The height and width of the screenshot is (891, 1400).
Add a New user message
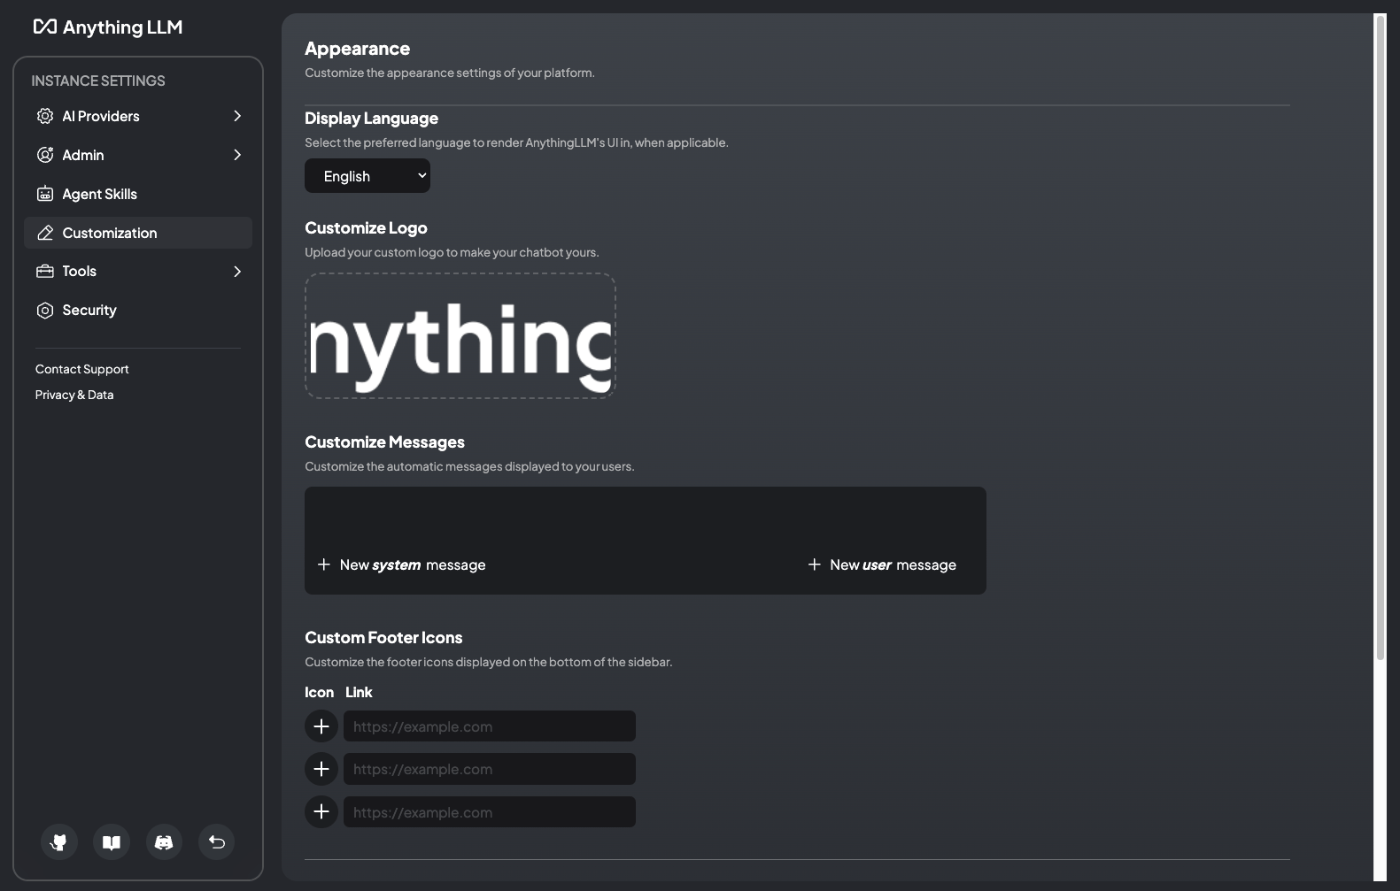[882, 565]
